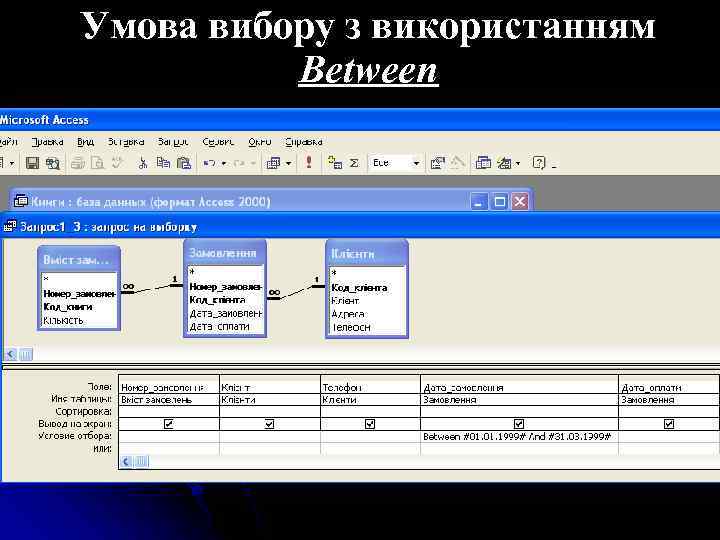This screenshot has width=720, height=540.
Task: Click the Print icon
Action: pos(77,163)
